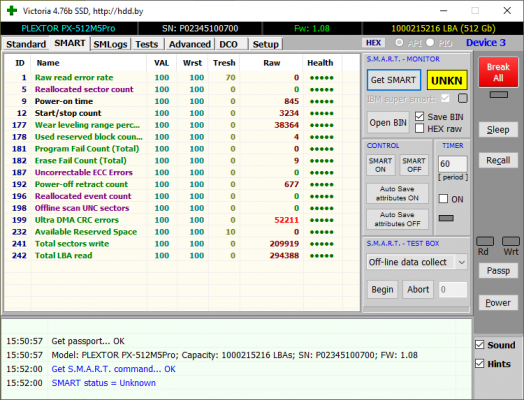The width and height of the screenshot is (524, 400).
Task: Click the indicator lamp beside IBM super smart
Action: (x=463, y=98)
